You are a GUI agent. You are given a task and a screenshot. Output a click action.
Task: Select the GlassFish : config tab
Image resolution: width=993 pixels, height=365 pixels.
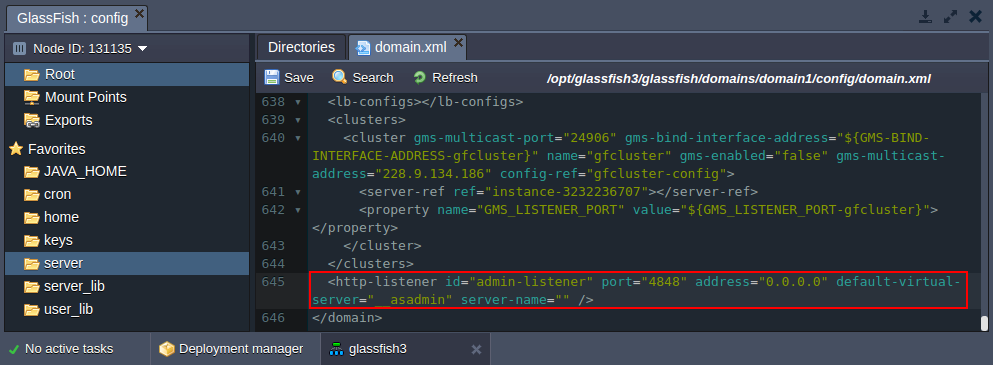[x=77, y=18]
